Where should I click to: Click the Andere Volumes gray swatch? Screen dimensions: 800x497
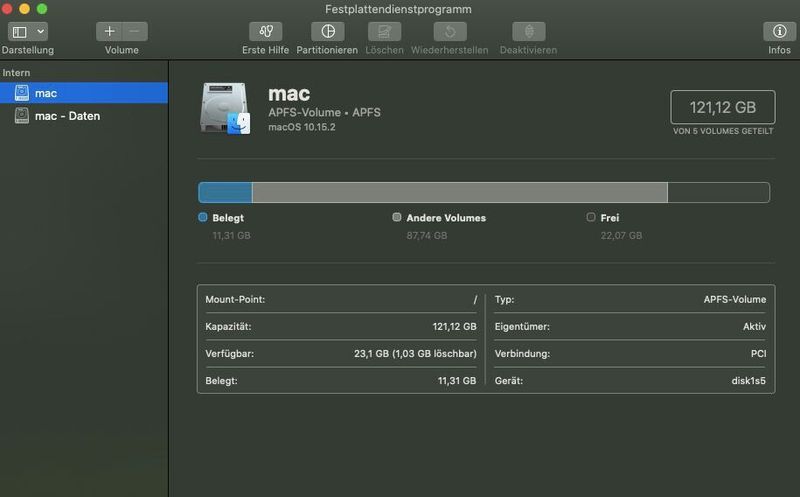pyautogui.click(x=396, y=217)
